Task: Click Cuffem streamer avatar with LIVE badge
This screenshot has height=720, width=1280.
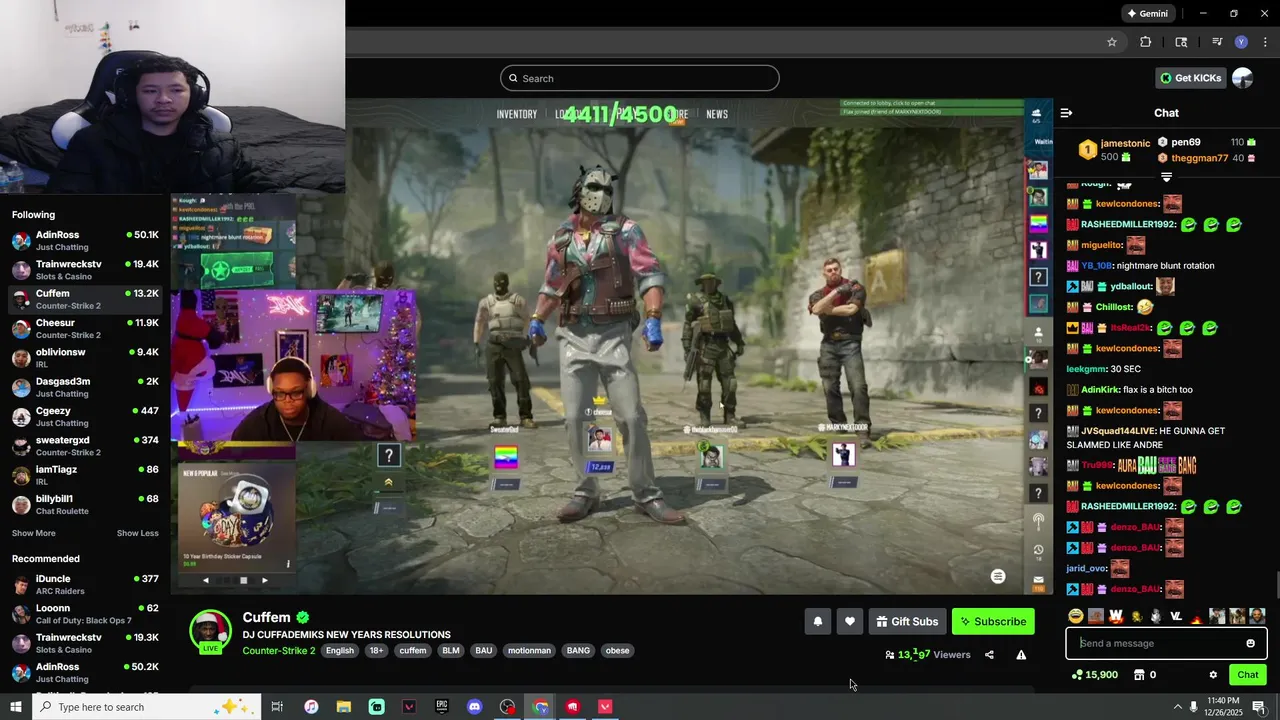Action: click(x=210, y=631)
